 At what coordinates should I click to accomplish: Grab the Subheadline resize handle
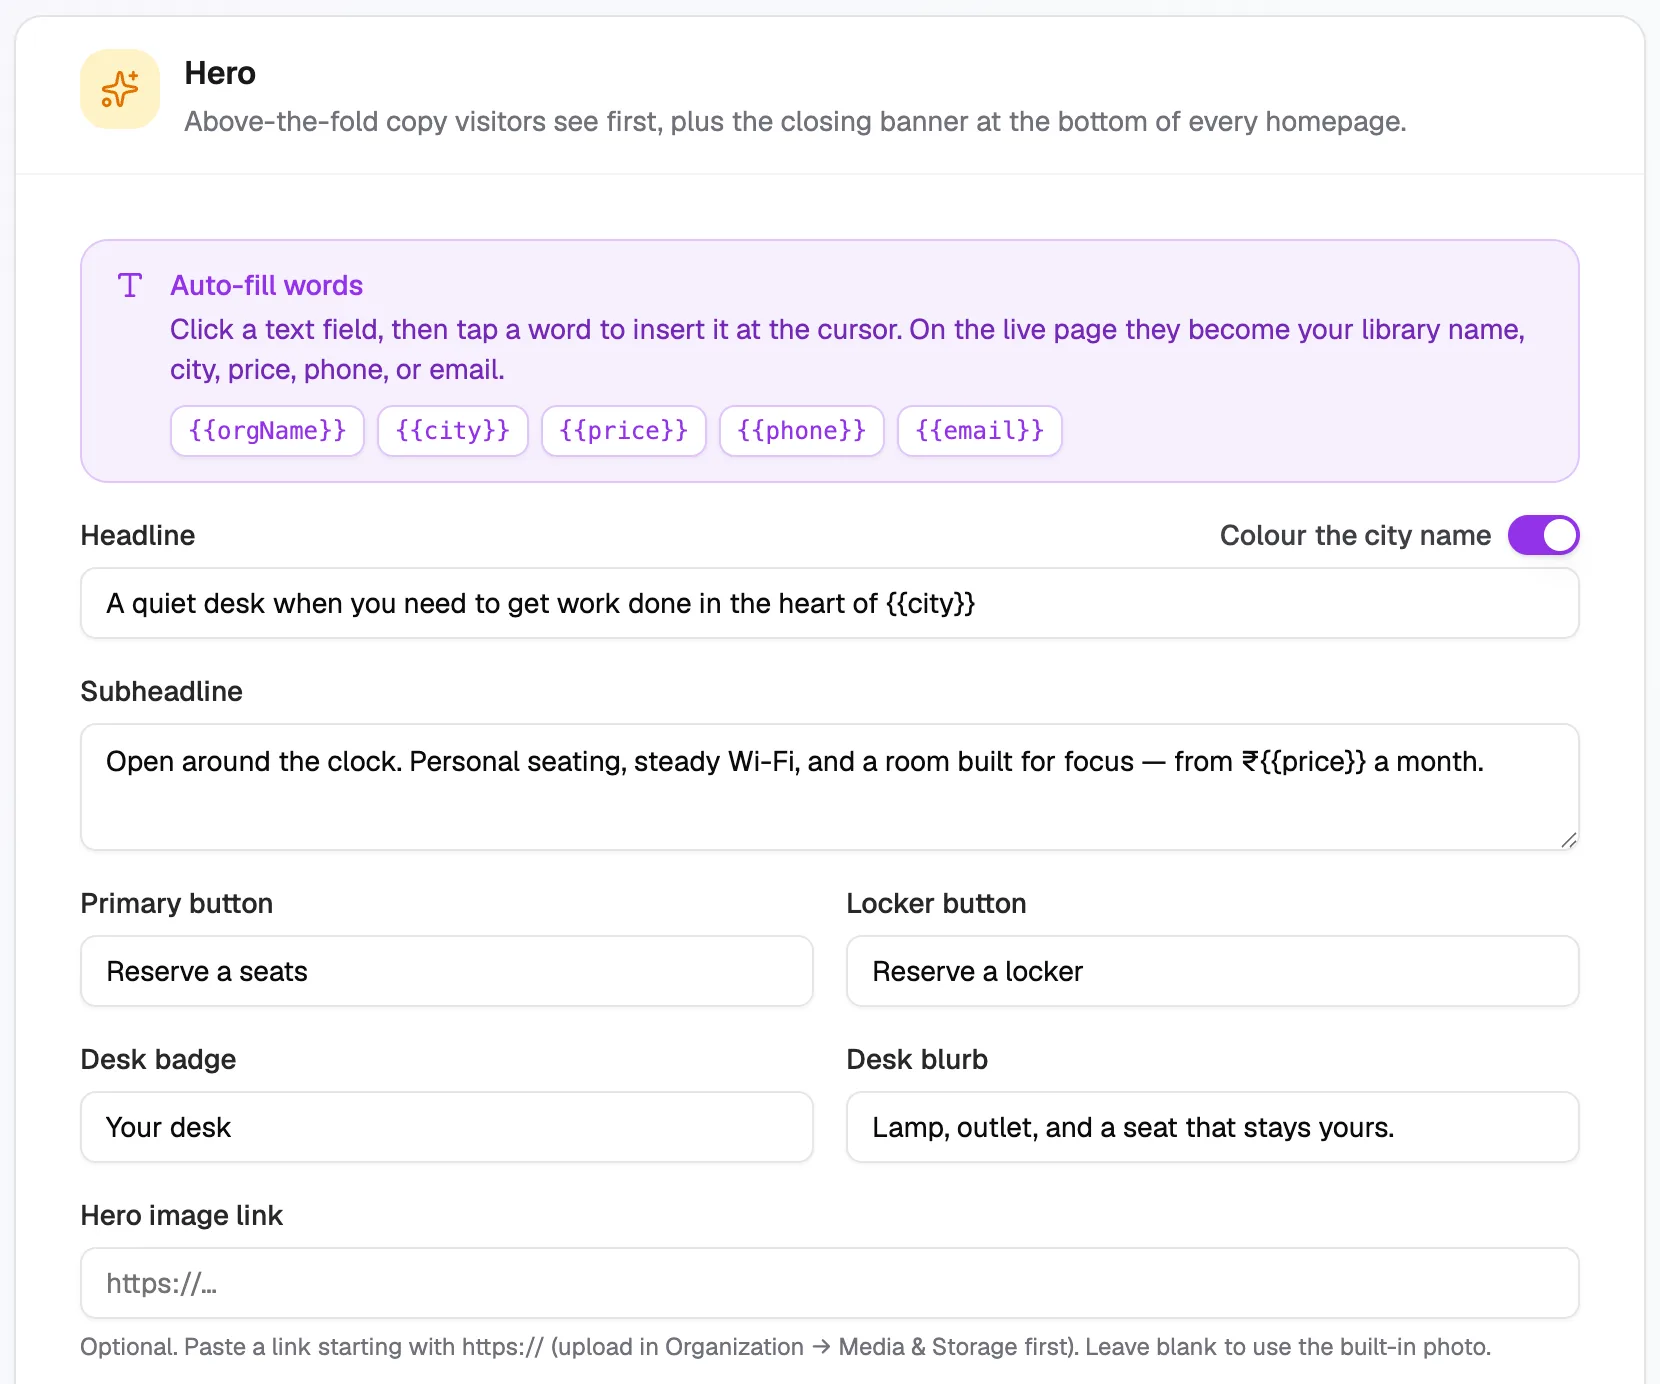point(1569,840)
